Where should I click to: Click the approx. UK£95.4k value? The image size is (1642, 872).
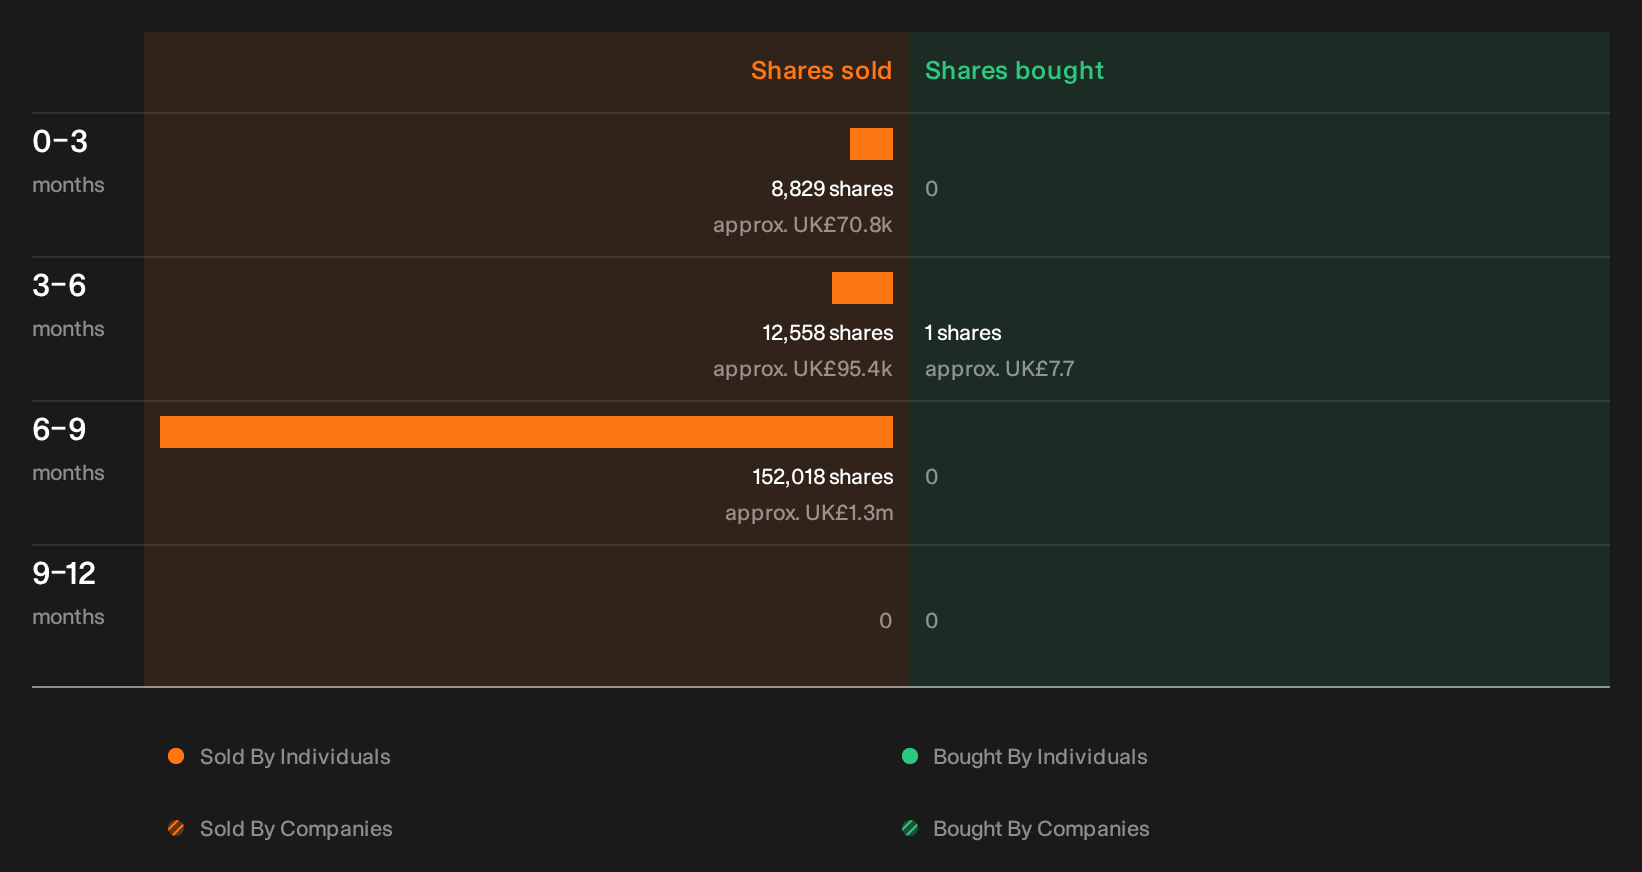[802, 369]
